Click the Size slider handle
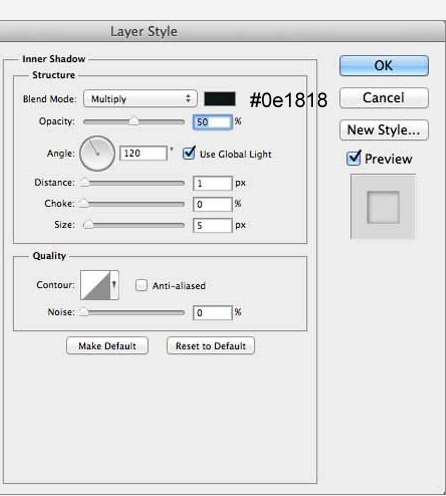Viewport: 446px width, 496px height. [x=88, y=225]
